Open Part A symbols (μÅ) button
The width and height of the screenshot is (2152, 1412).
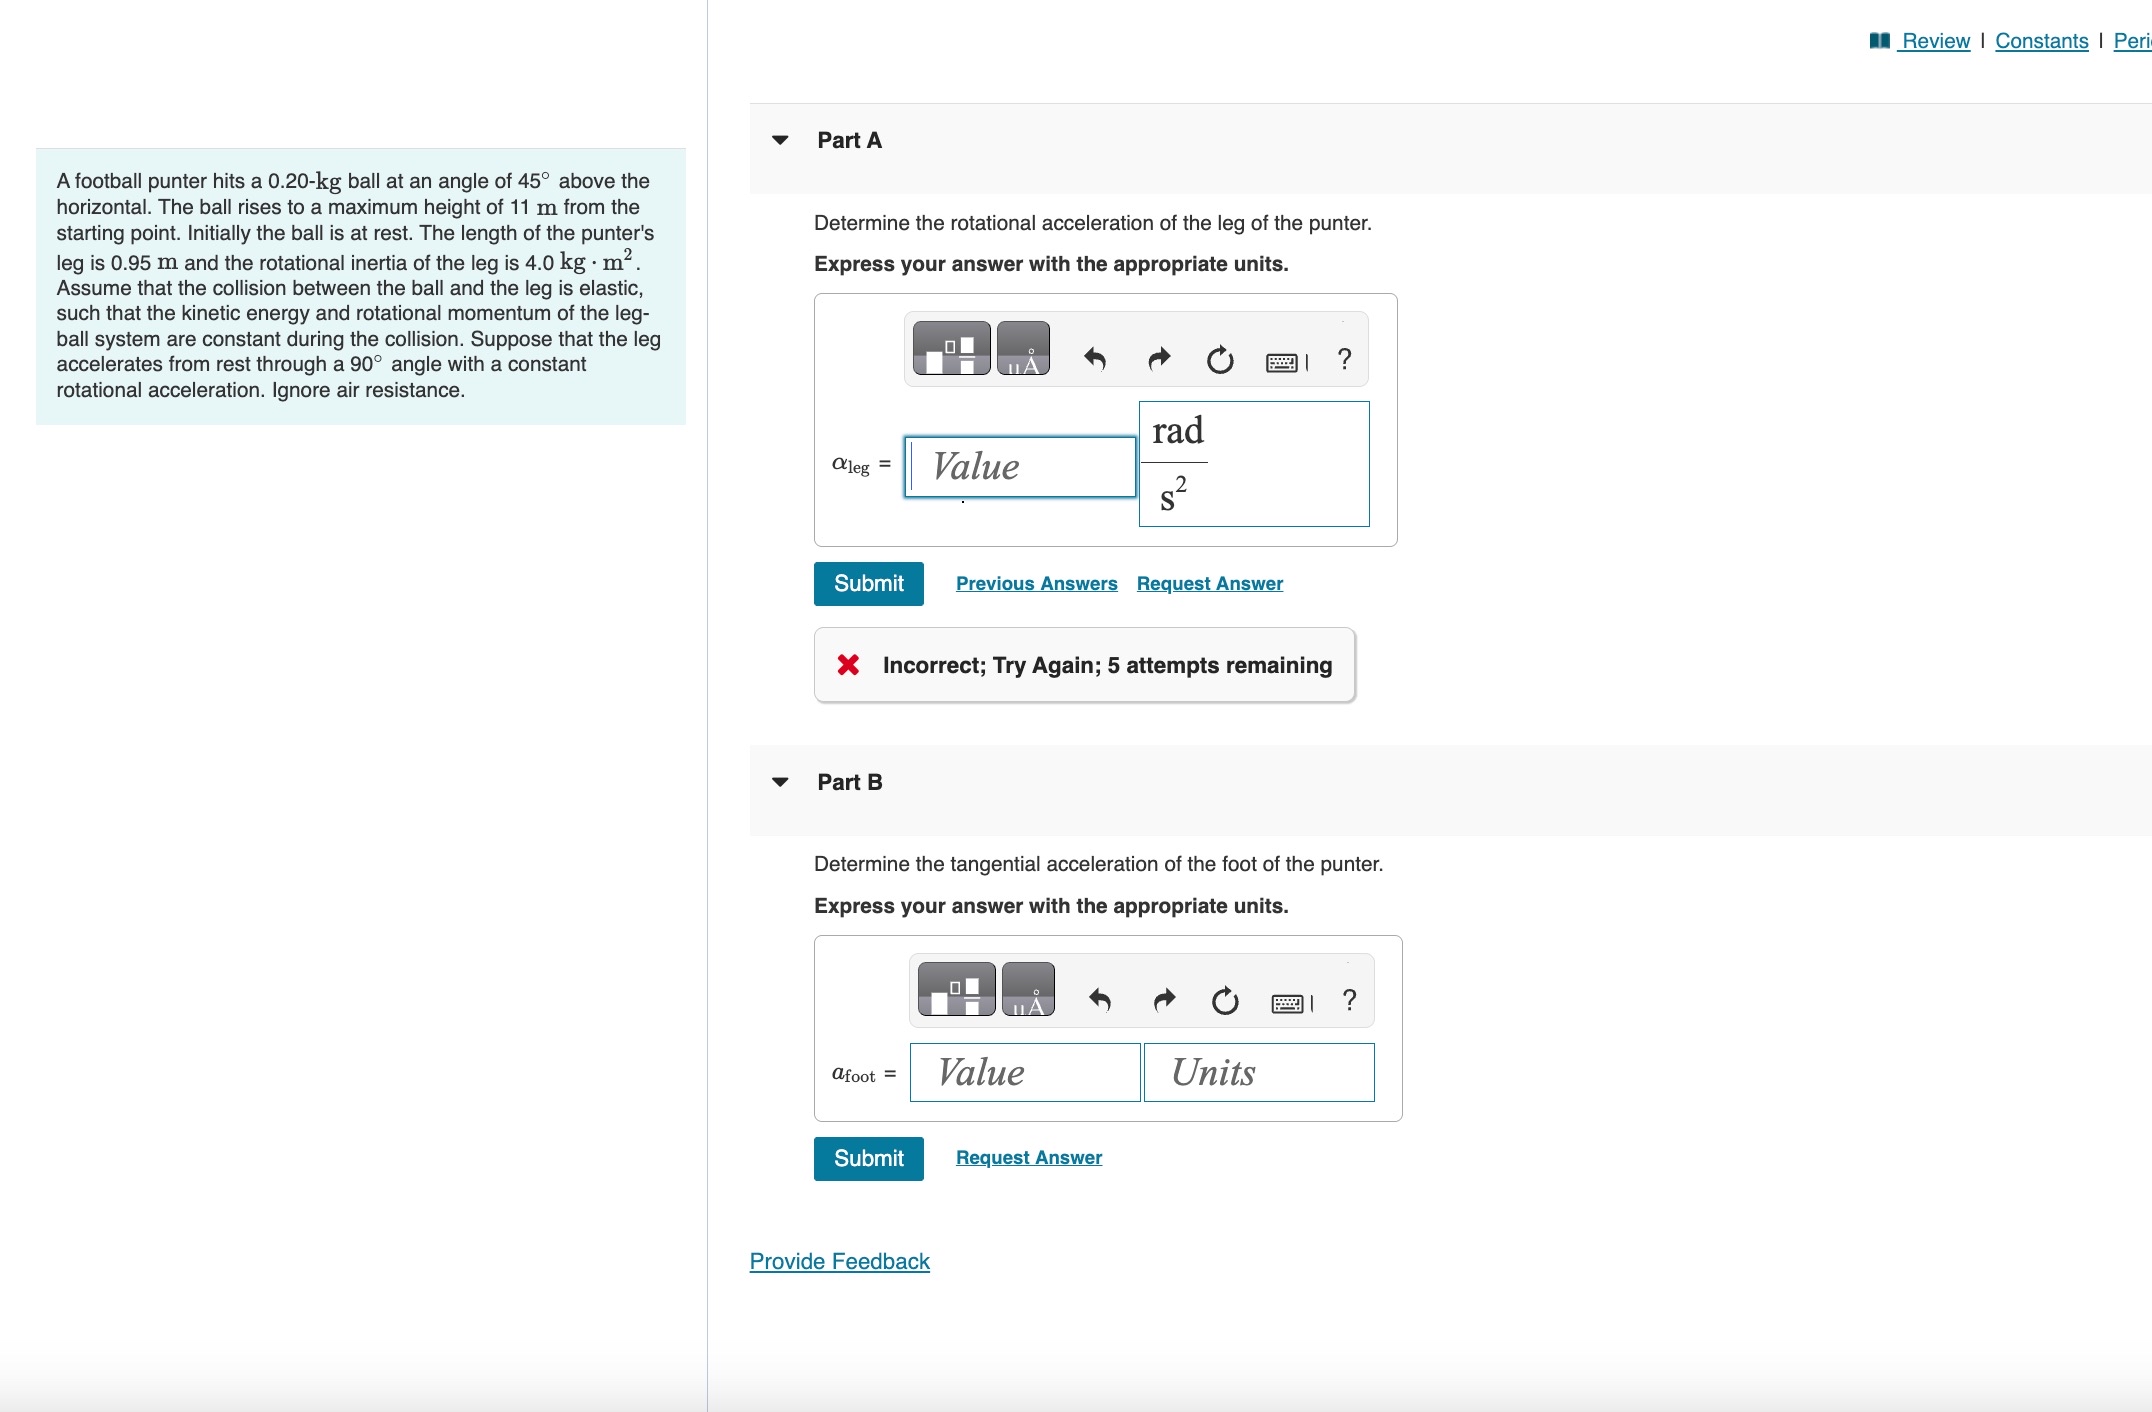pos(1023,349)
